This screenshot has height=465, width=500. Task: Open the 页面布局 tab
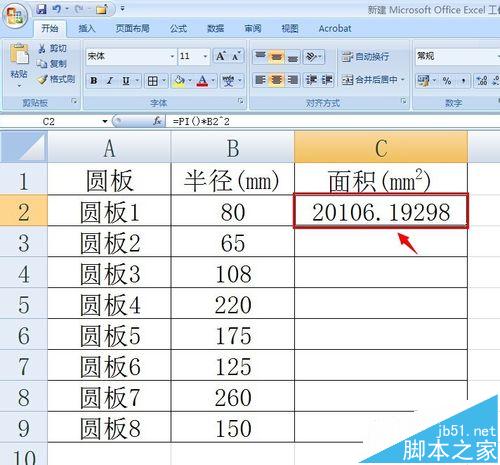coord(132,29)
